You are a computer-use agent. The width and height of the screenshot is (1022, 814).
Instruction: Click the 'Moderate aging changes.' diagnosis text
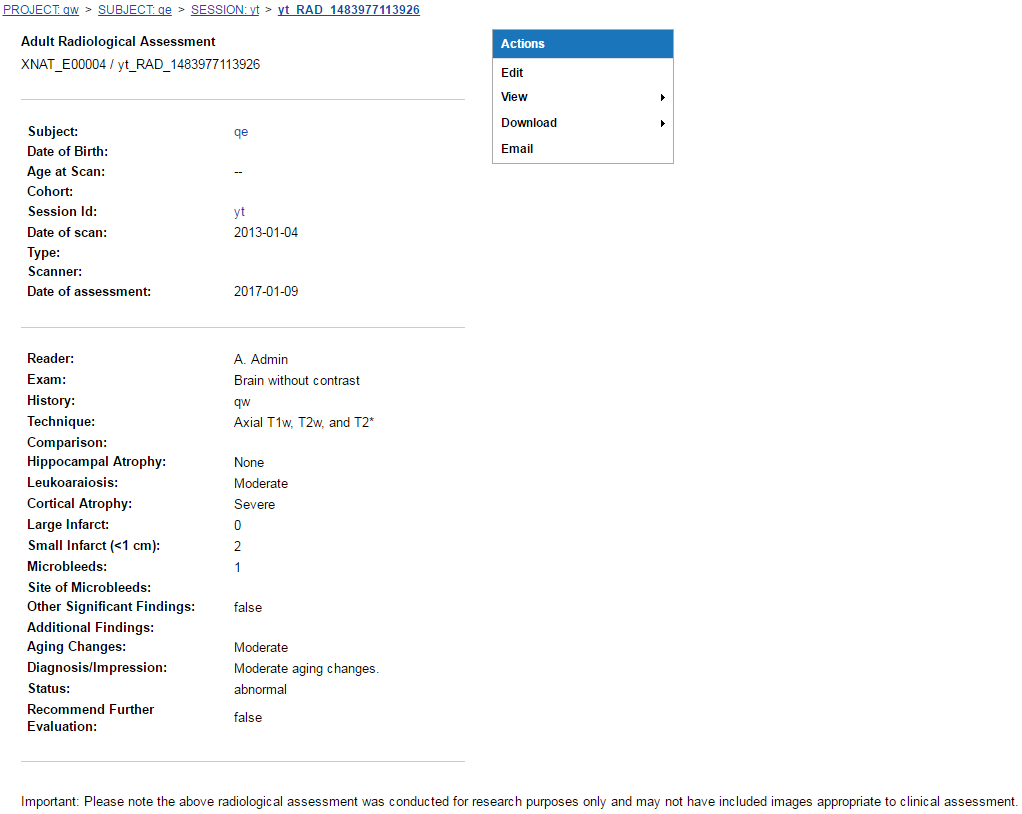306,669
